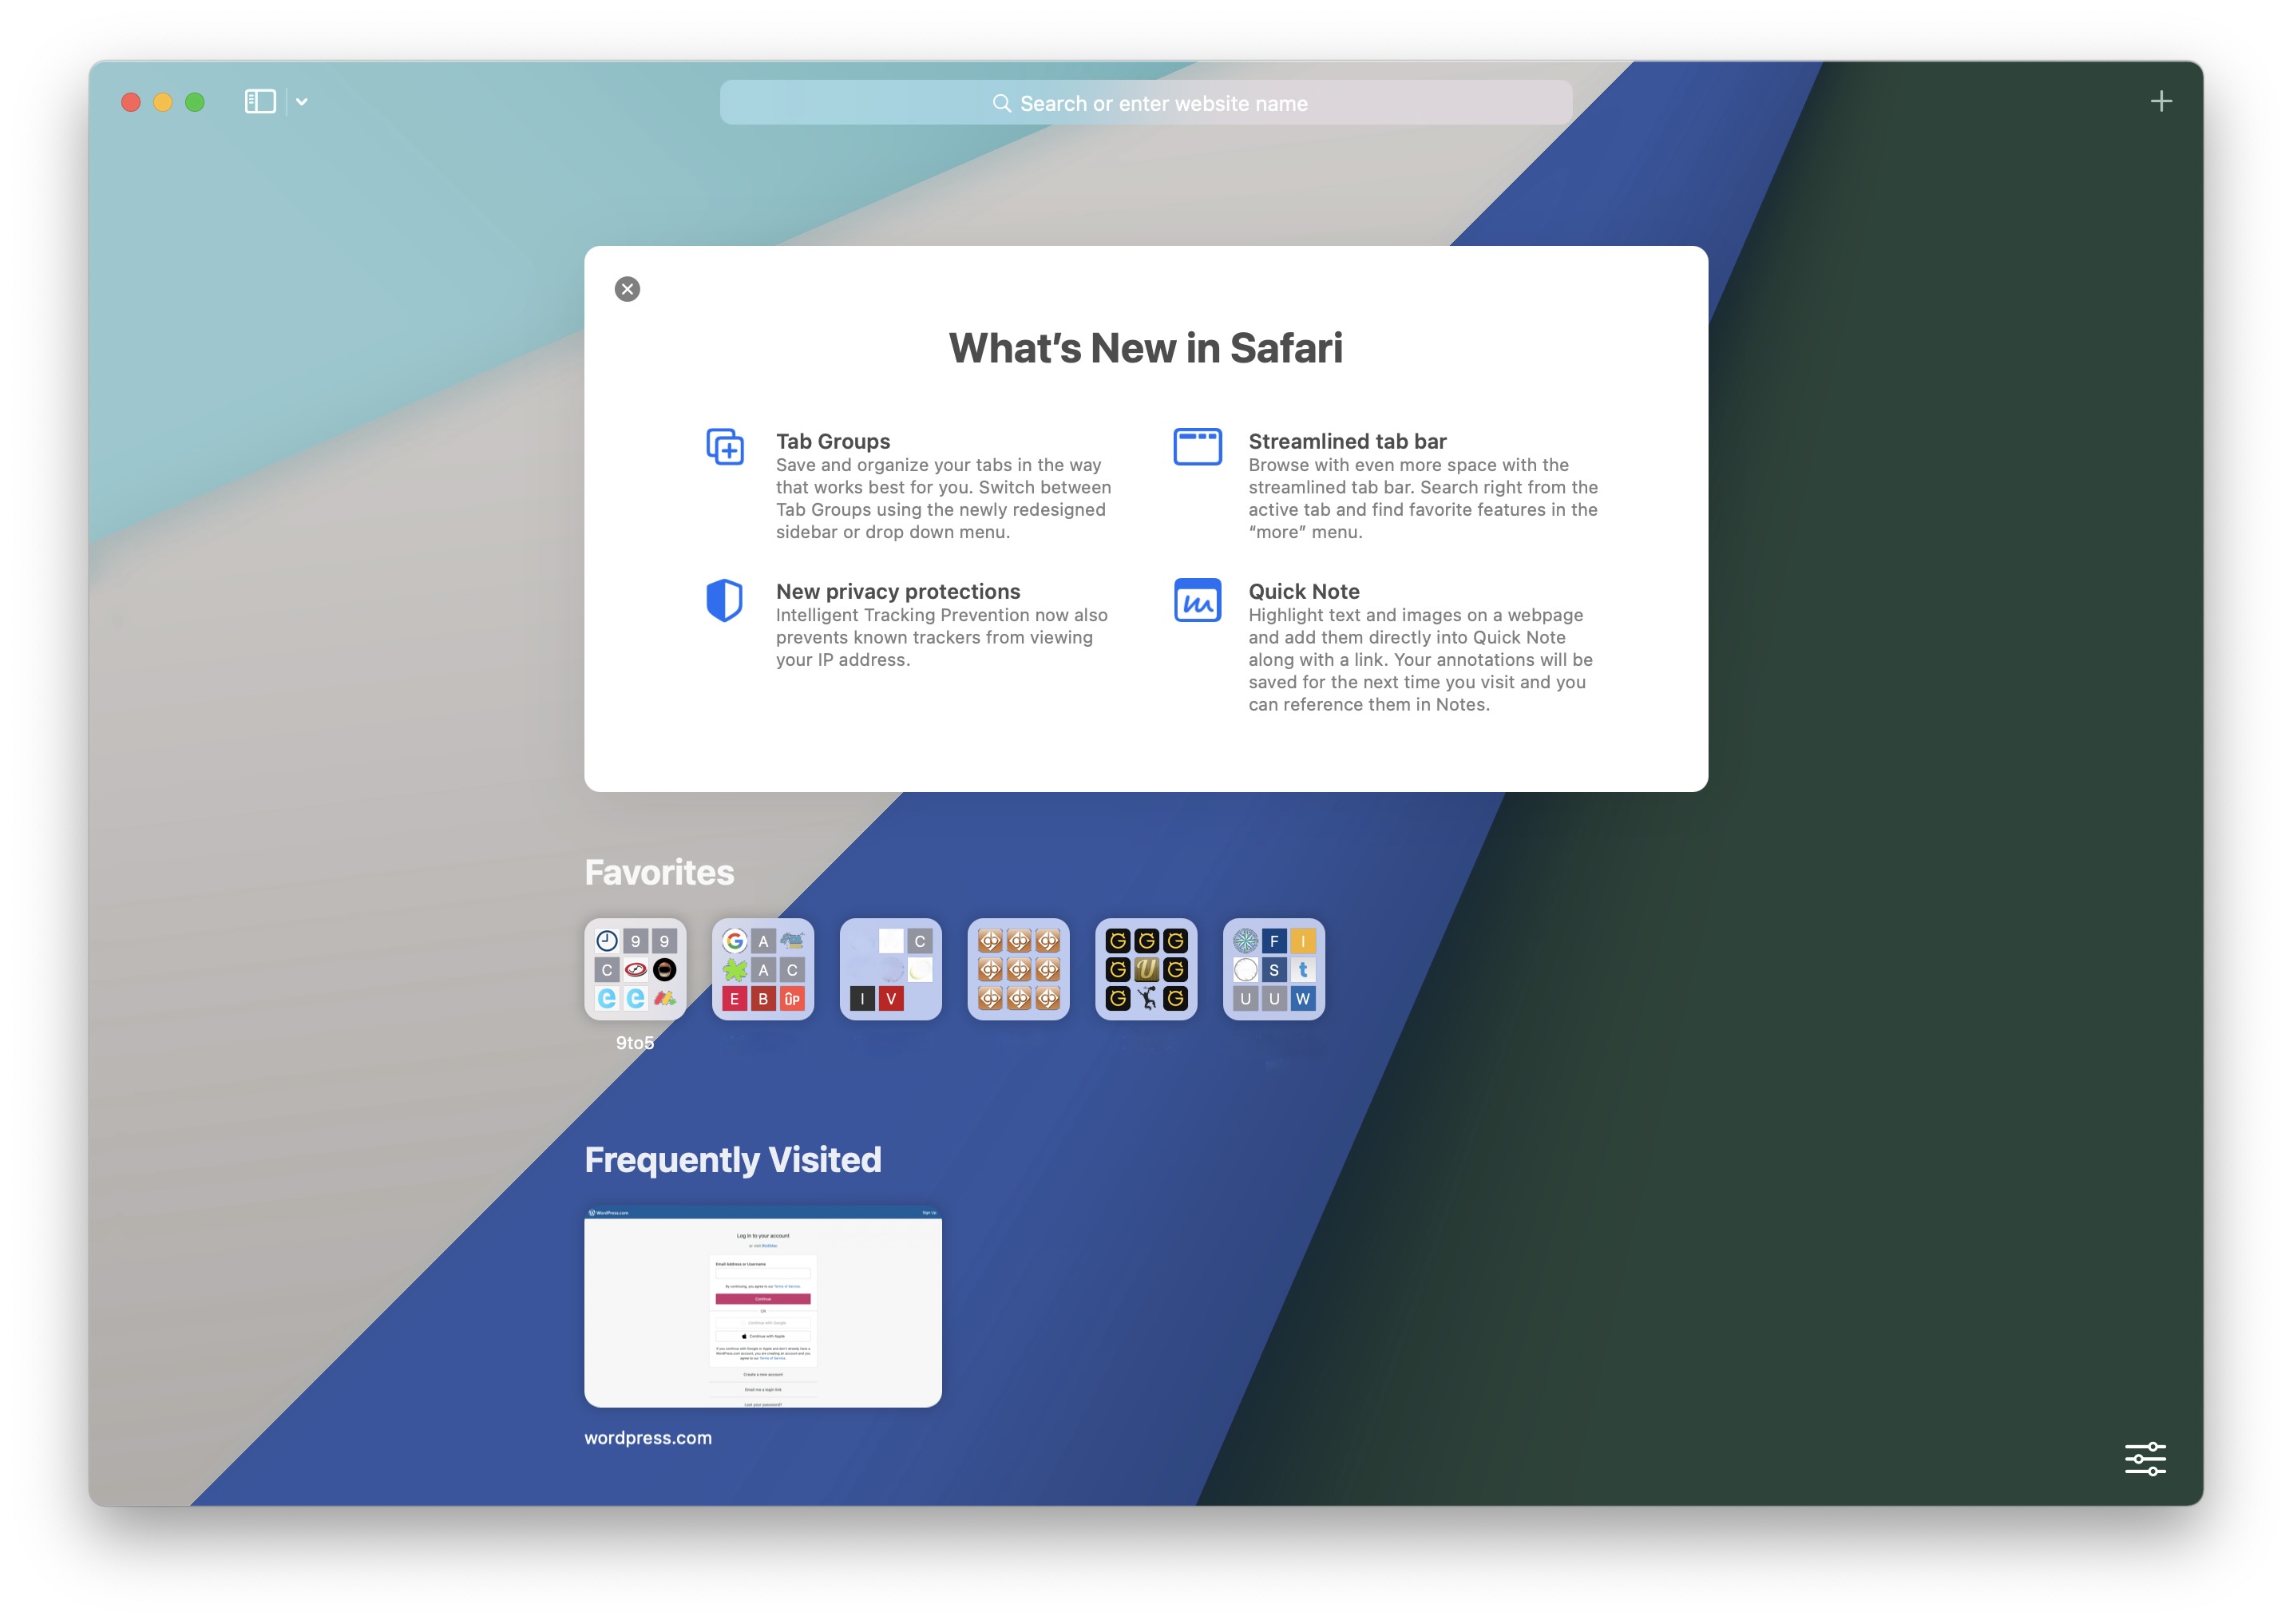Click the page customization settings button

tap(2147, 1460)
